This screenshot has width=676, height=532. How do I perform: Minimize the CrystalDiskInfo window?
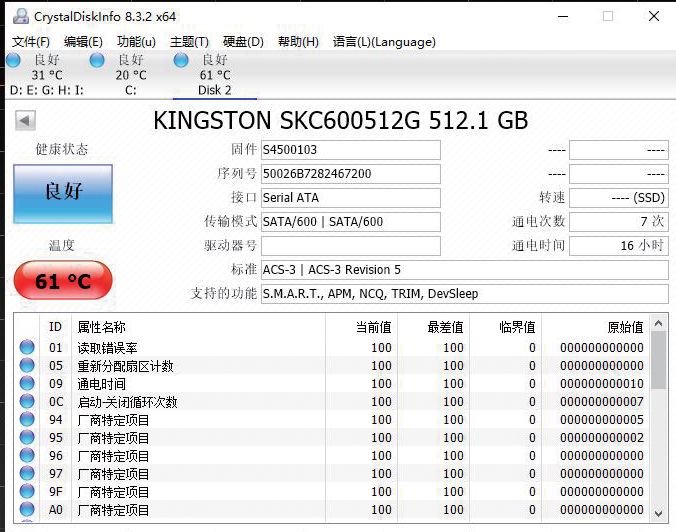point(563,17)
